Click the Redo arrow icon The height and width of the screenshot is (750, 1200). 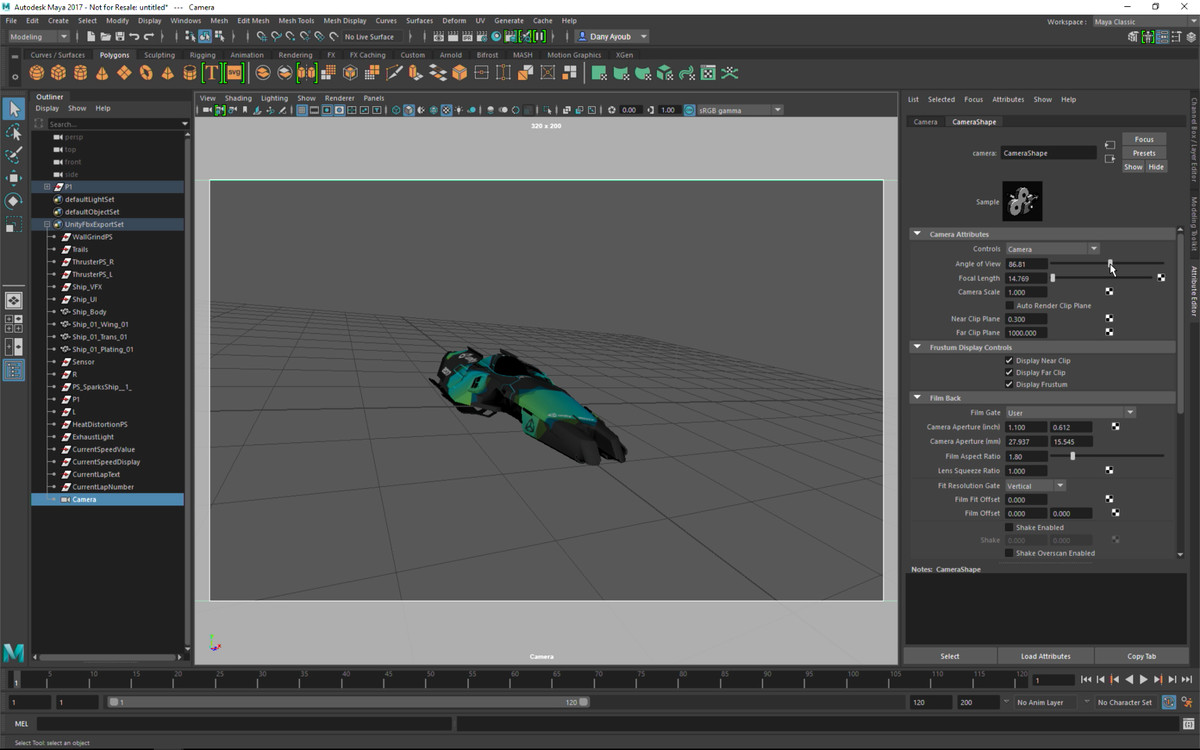click(148, 37)
